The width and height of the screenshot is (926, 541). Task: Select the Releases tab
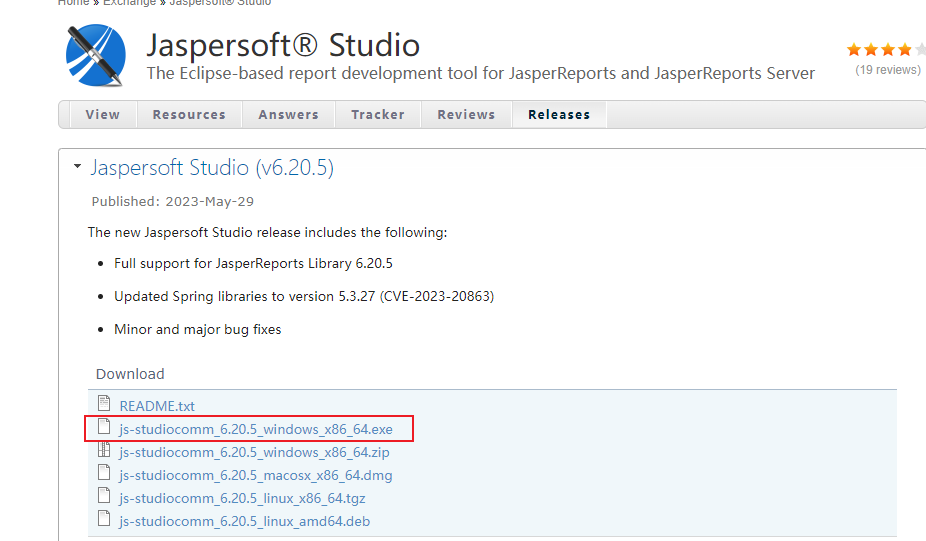click(x=559, y=115)
